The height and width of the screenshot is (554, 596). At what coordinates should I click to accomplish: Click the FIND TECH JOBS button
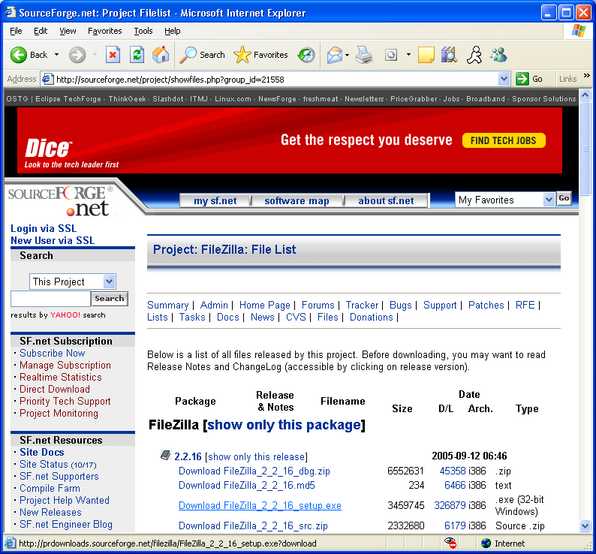pos(504,140)
